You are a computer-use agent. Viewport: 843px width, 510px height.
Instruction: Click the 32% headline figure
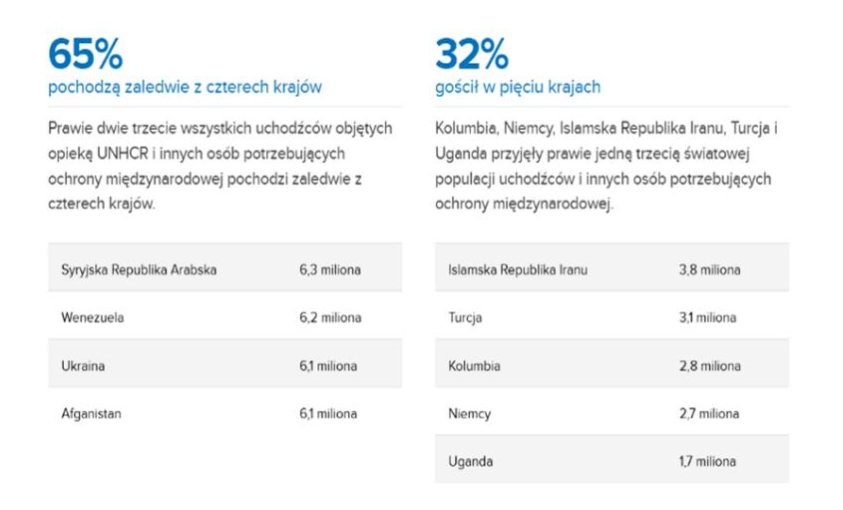[x=471, y=54]
